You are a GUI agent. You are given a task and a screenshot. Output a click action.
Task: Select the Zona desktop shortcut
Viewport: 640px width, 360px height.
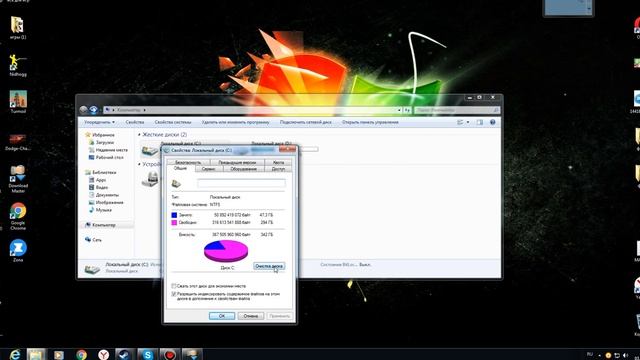[x=18, y=251]
